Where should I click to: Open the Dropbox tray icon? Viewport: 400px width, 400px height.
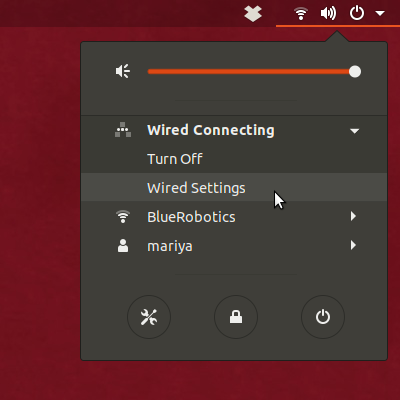pyautogui.click(x=253, y=13)
